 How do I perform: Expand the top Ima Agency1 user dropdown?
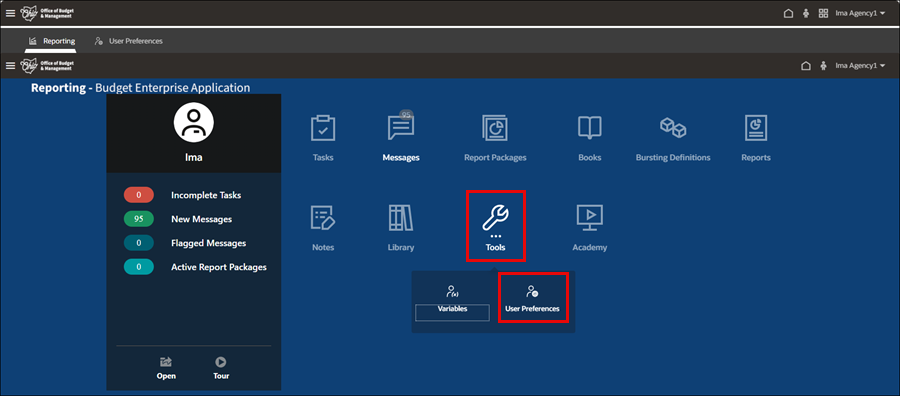[860, 13]
